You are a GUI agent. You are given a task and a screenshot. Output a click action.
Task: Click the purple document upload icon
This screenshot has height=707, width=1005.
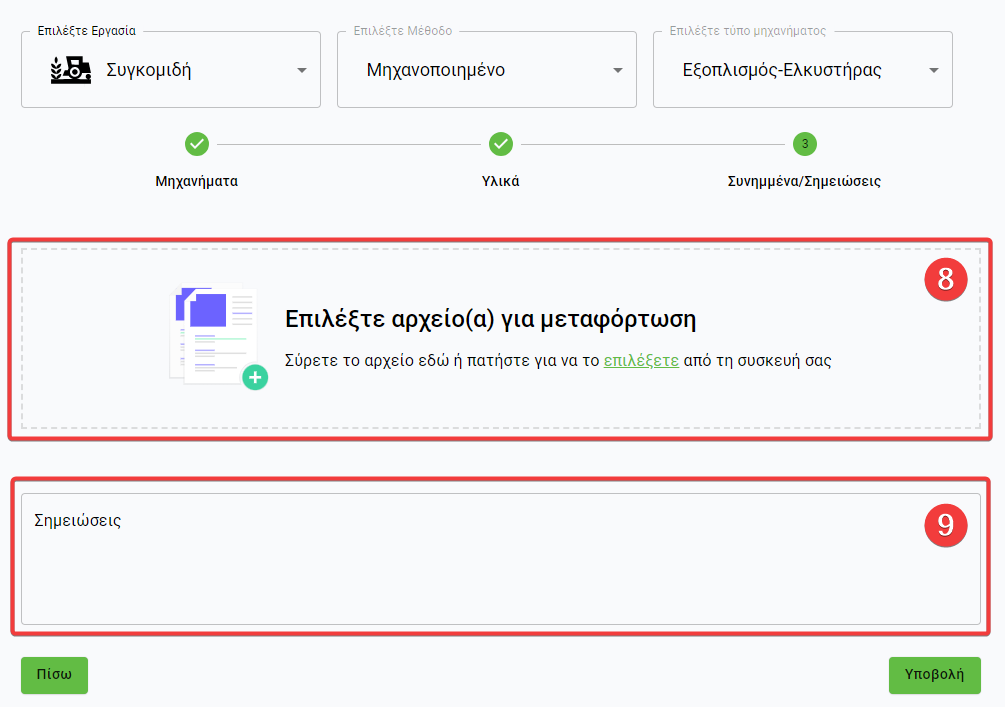point(214,331)
